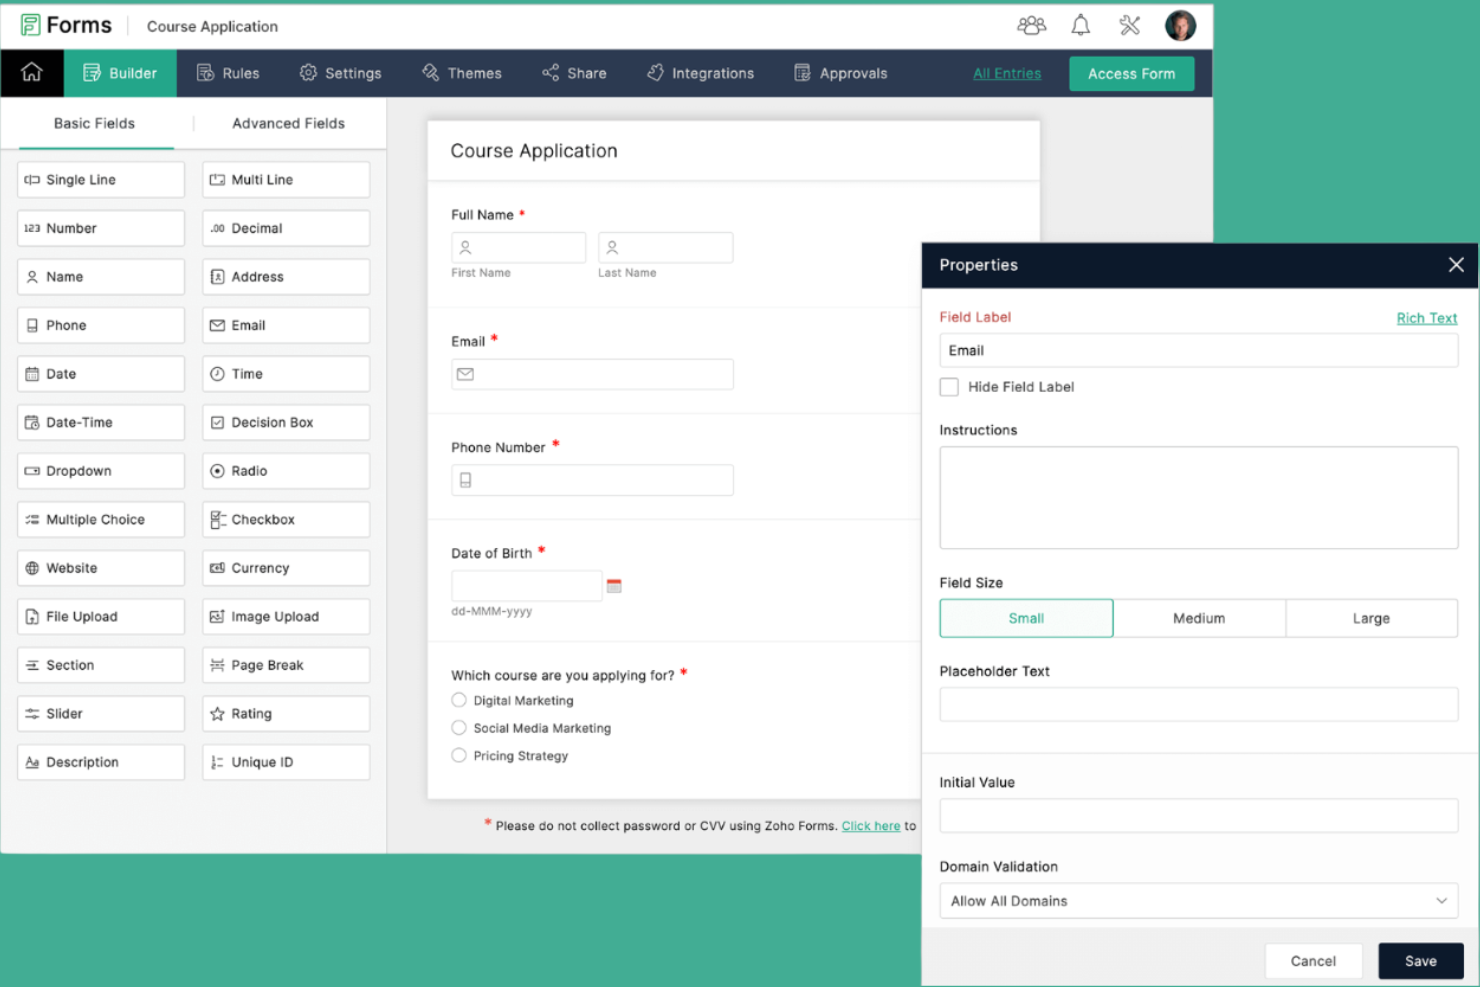Add a Website field
1480x987 pixels.
pos(101,568)
